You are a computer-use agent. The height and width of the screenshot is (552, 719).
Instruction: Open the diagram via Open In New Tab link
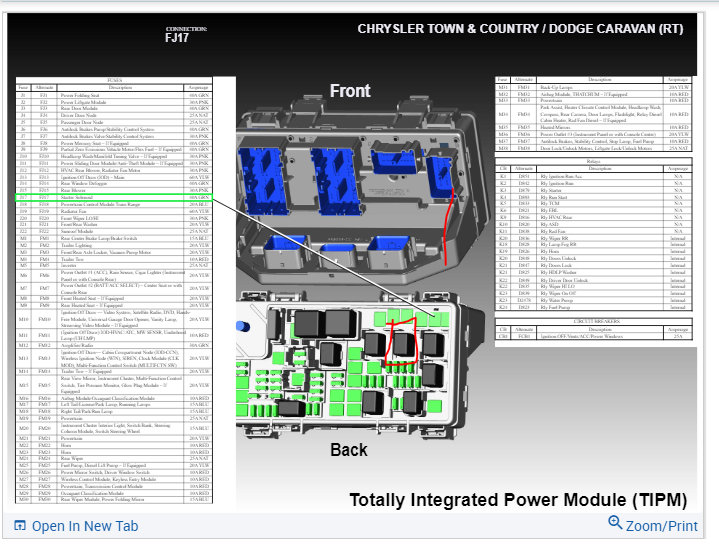pos(85,526)
